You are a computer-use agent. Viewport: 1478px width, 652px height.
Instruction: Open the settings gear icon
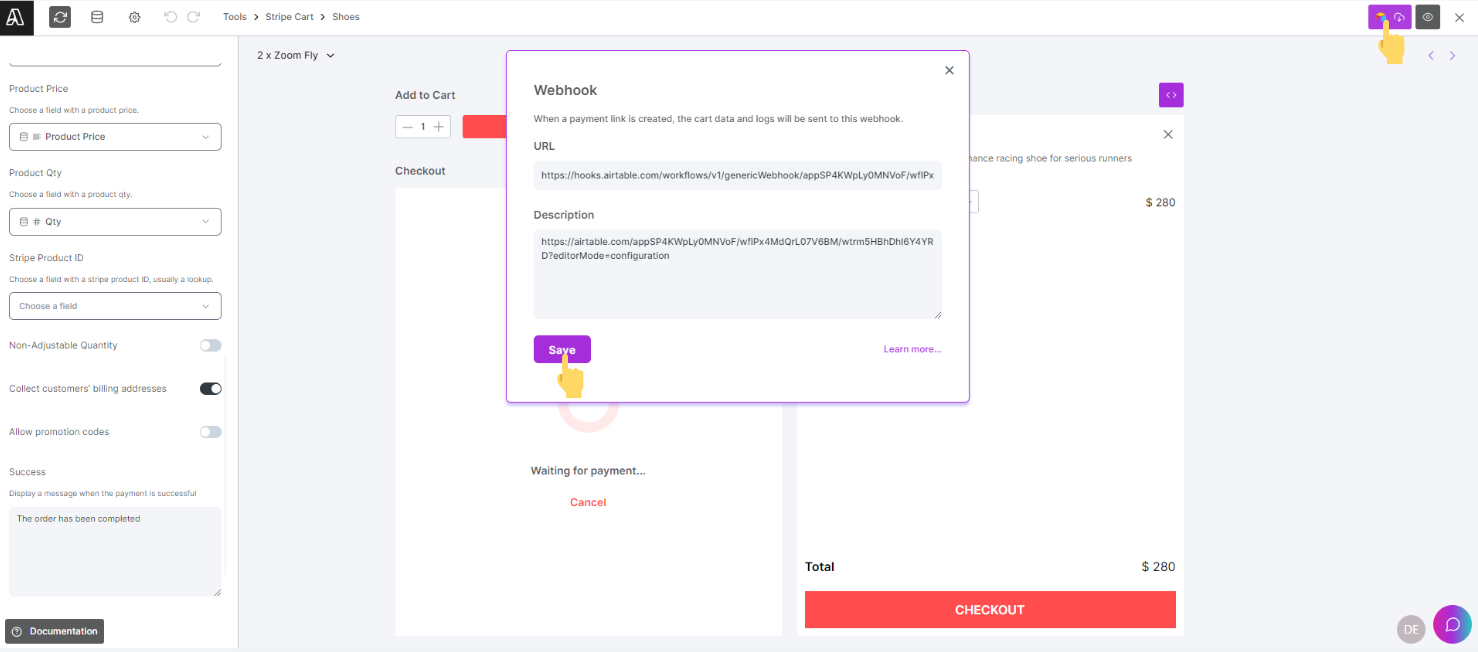point(134,17)
